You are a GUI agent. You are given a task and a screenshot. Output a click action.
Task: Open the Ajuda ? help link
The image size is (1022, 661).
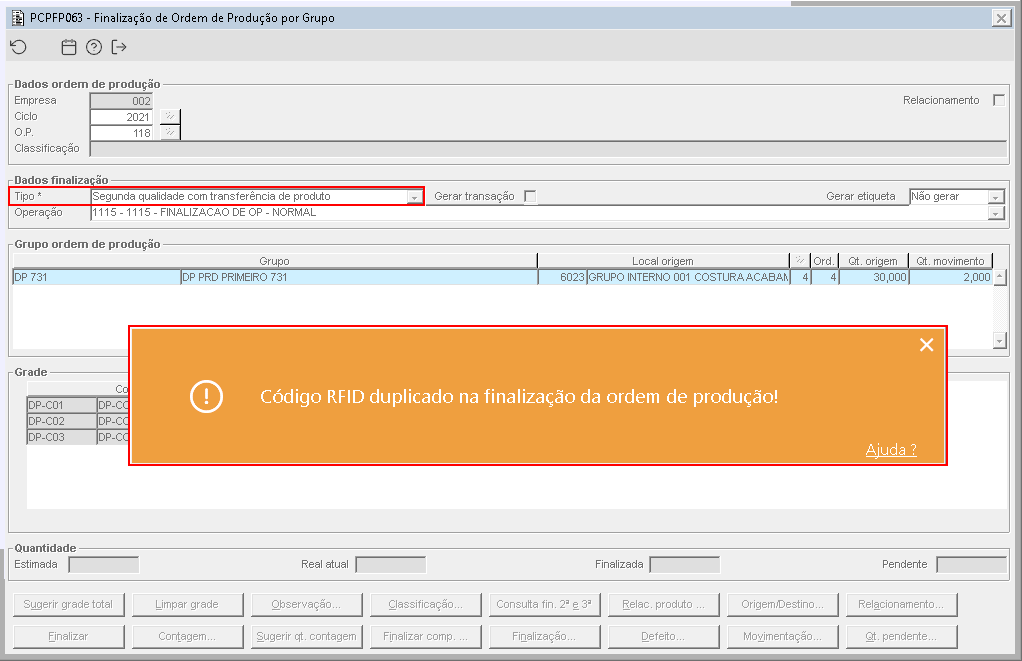(x=891, y=450)
